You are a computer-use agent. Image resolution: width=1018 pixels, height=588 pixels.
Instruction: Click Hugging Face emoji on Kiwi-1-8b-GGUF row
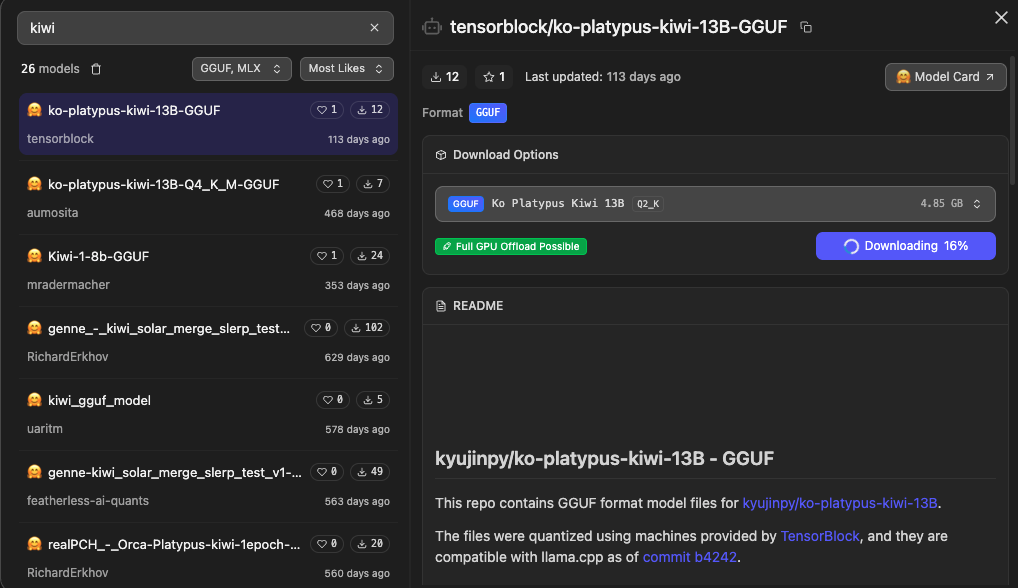click(x=34, y=256)
